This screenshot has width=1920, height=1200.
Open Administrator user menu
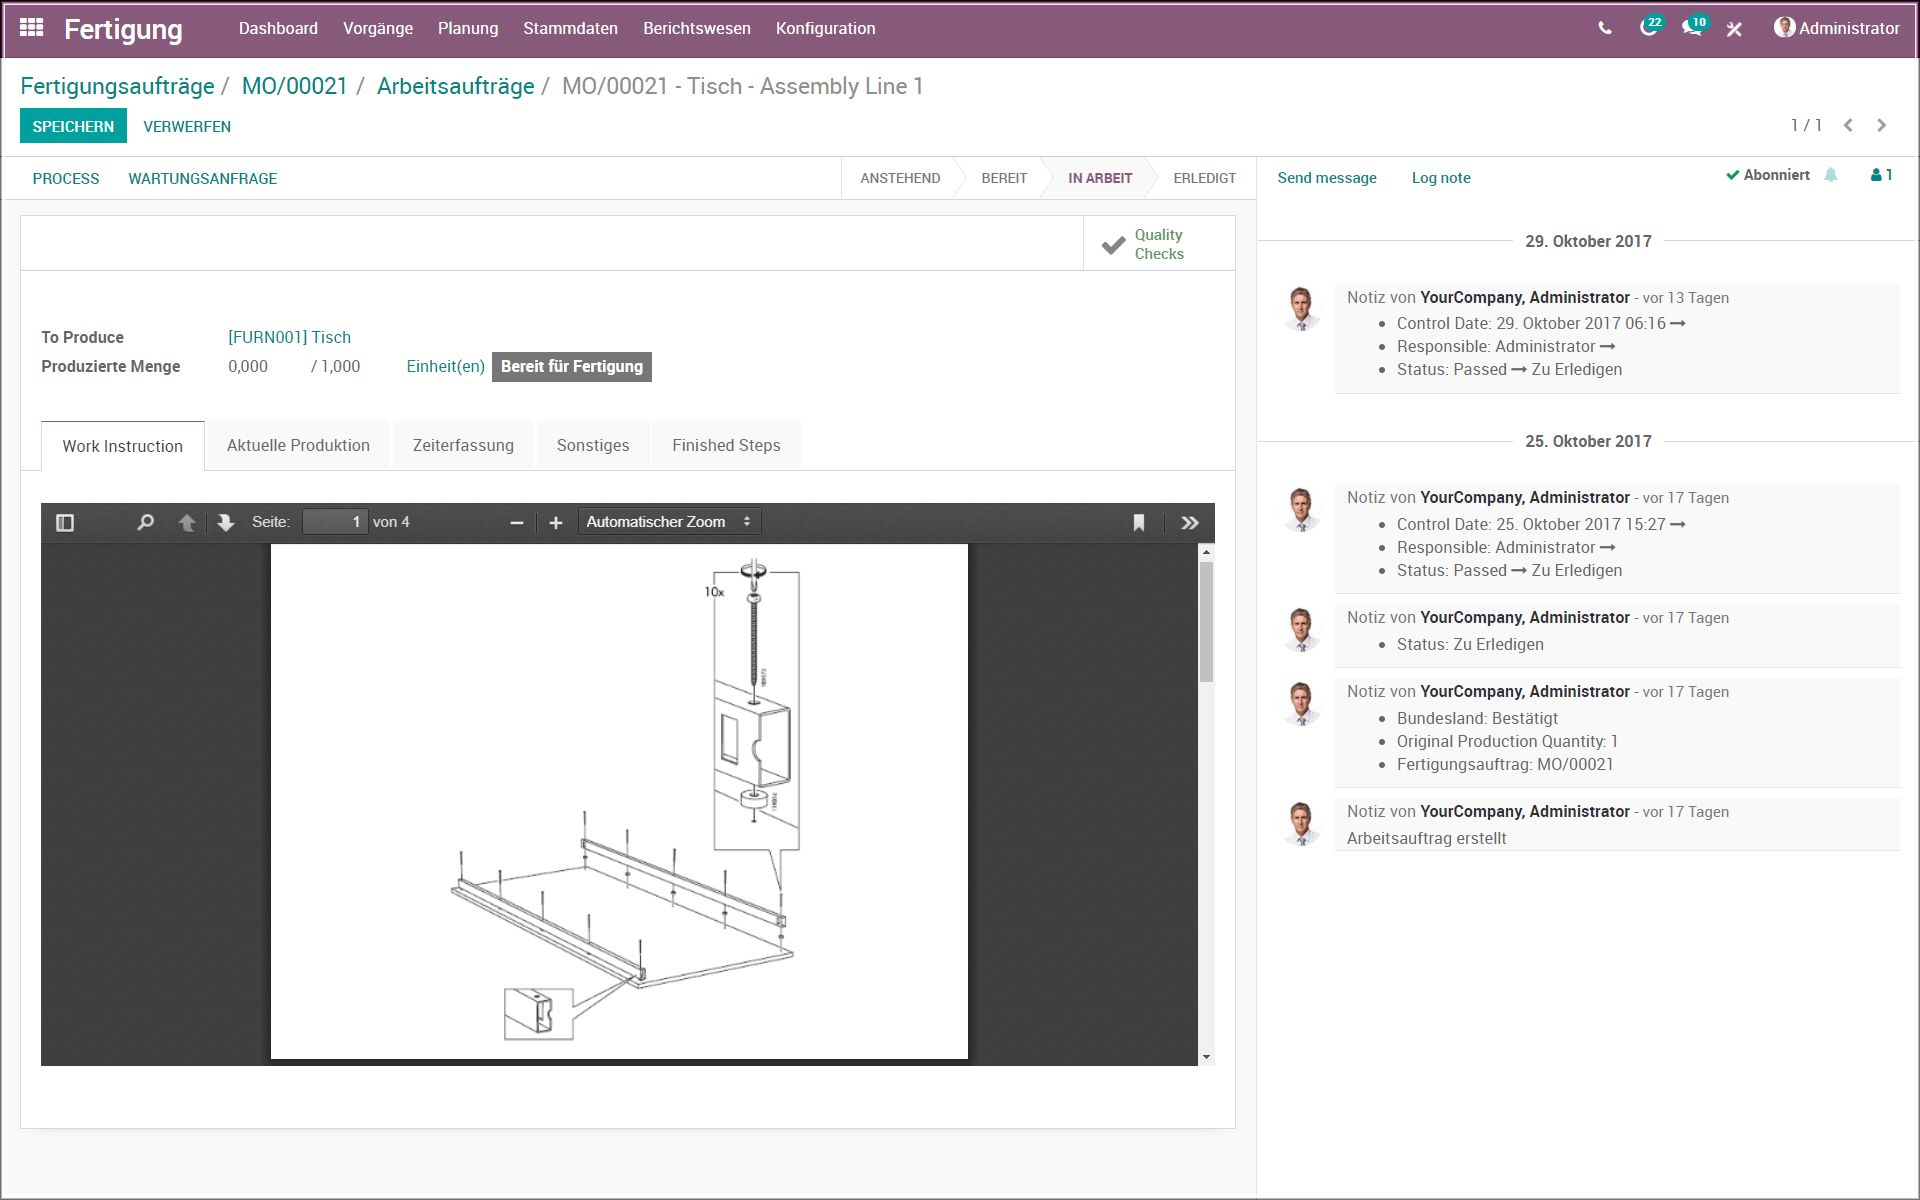pyautogui.click(x=1836, y=28)
